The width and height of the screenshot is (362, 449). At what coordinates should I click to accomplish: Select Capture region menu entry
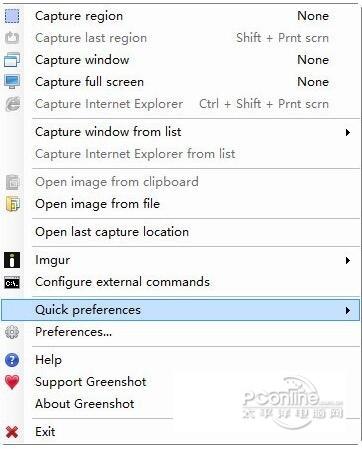[x=181, y=16]
